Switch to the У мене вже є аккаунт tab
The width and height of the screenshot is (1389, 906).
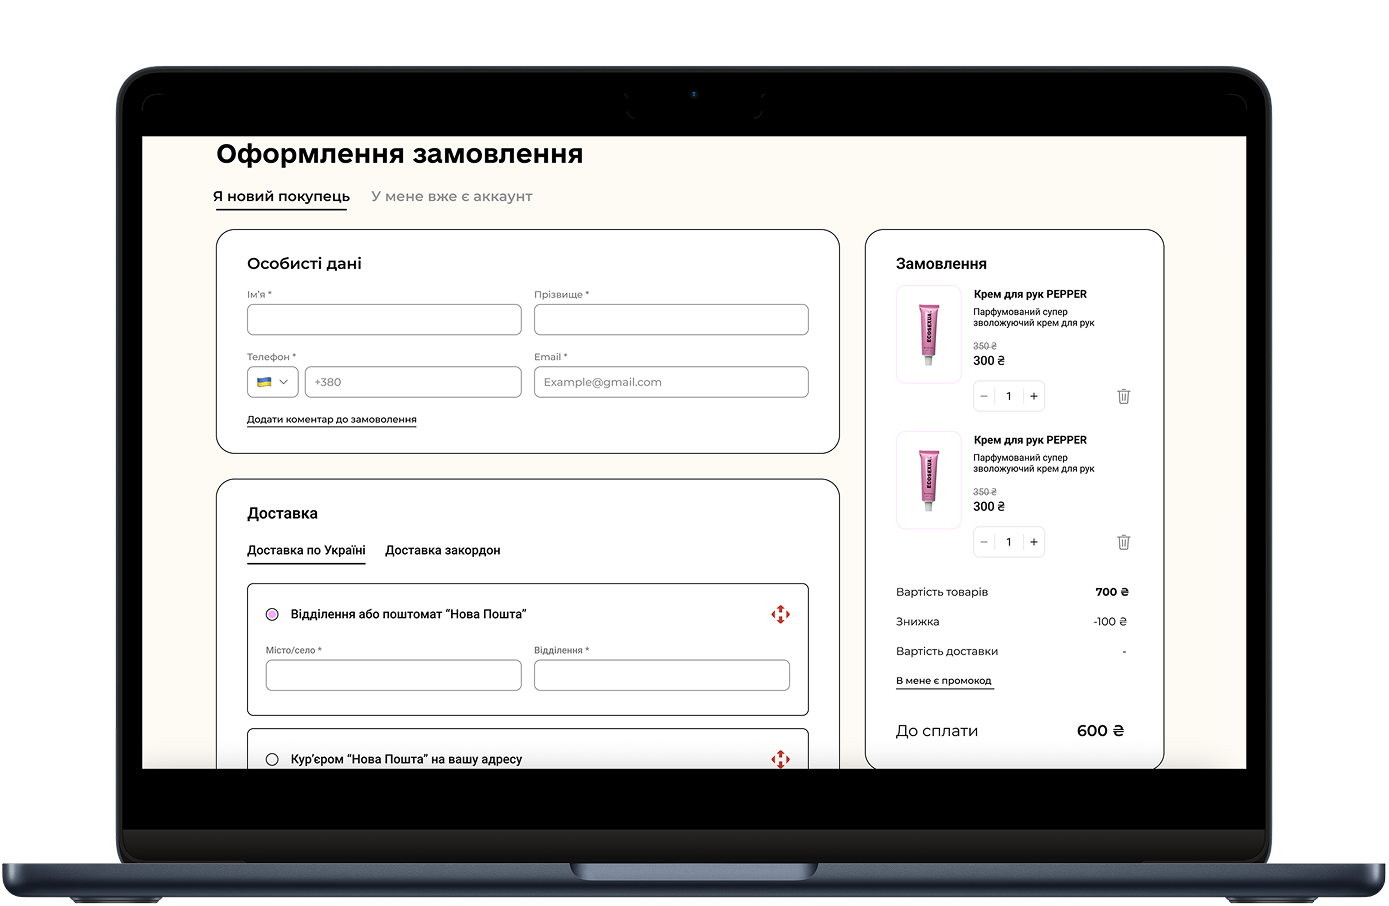click(x=451, y=196)
